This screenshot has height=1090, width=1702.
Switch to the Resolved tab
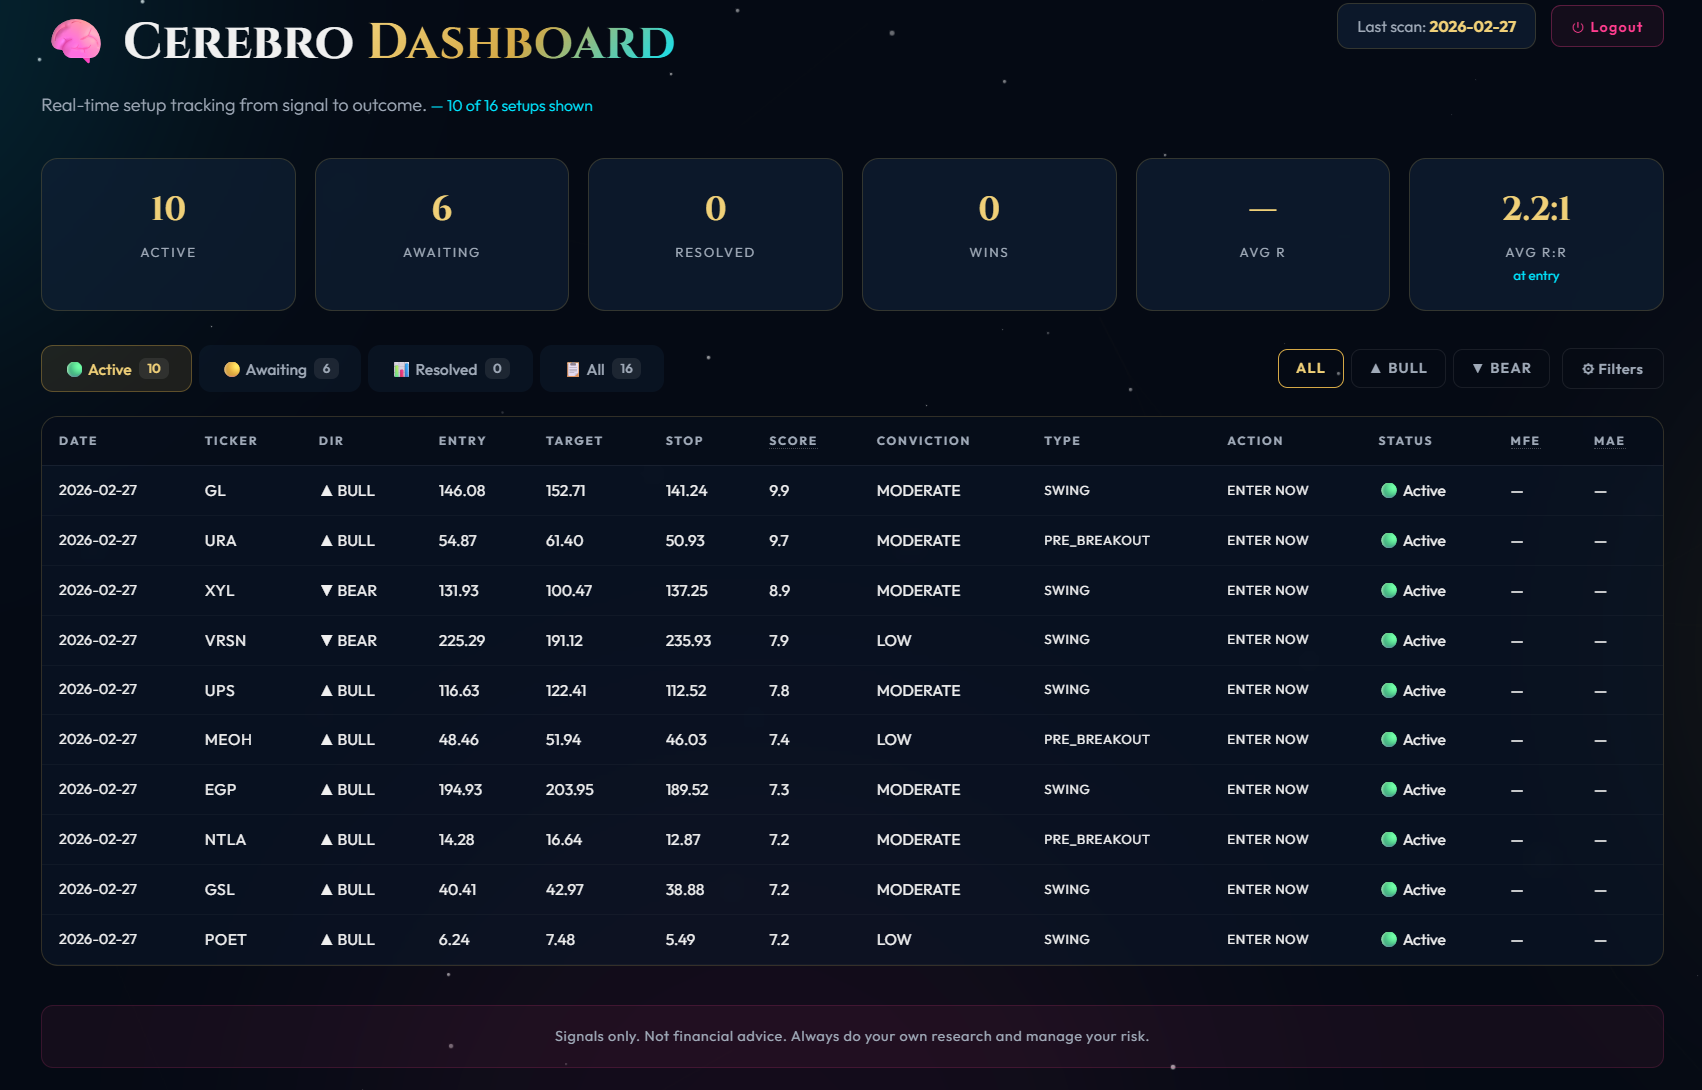point(450,369)
